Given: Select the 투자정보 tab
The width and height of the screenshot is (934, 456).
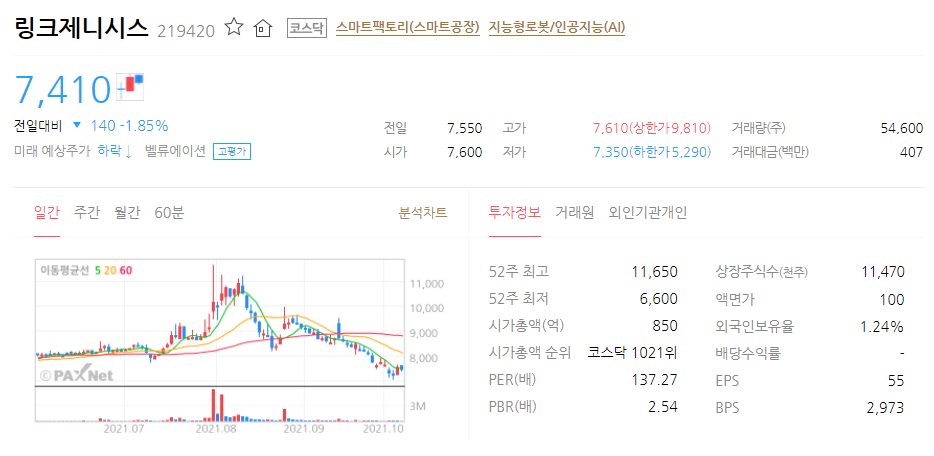Looking at the screenshot, I should (515, 213).
